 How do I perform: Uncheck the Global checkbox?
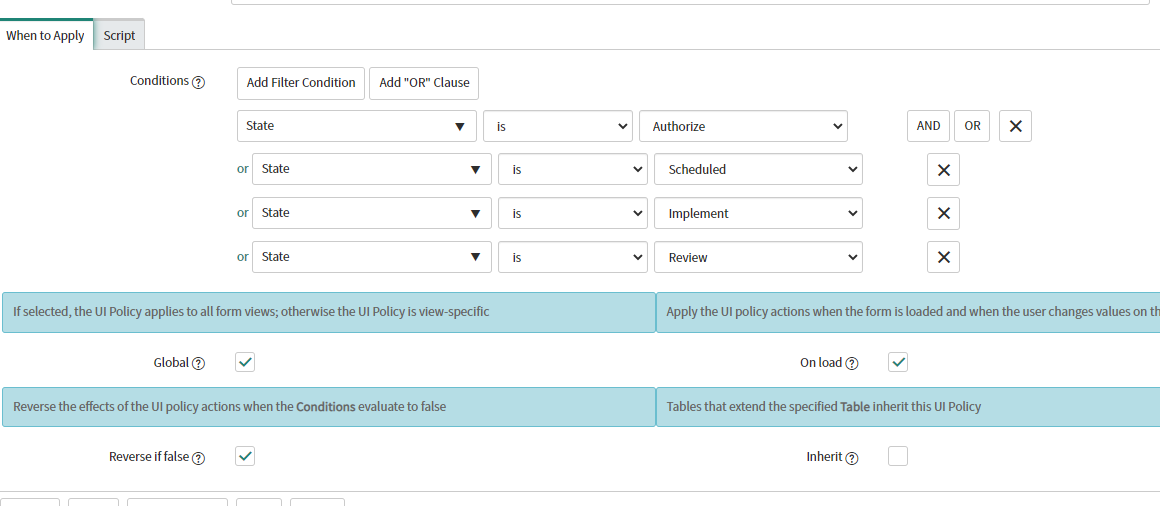pyautogui.click(x=245, y=362)
